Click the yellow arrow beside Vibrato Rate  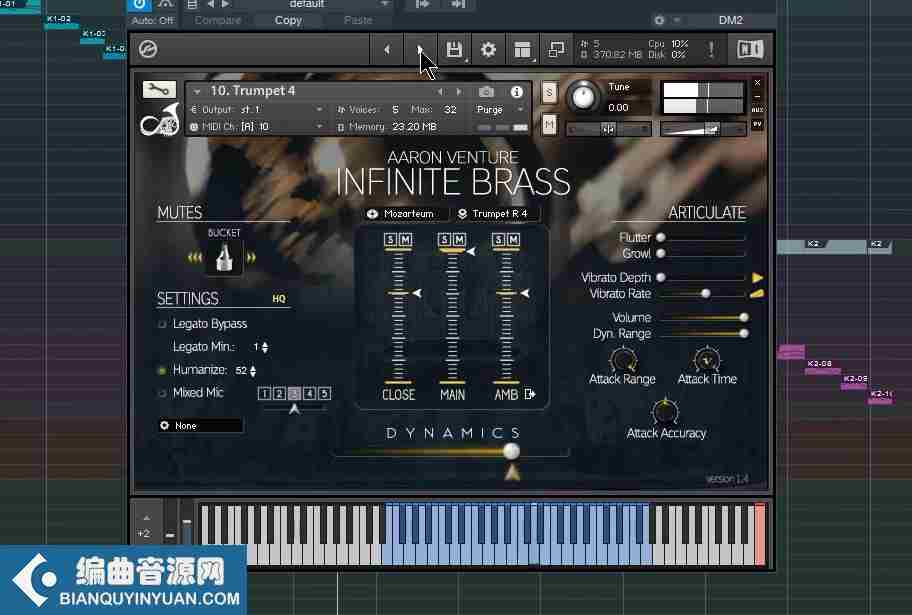(x=757, y=294)
